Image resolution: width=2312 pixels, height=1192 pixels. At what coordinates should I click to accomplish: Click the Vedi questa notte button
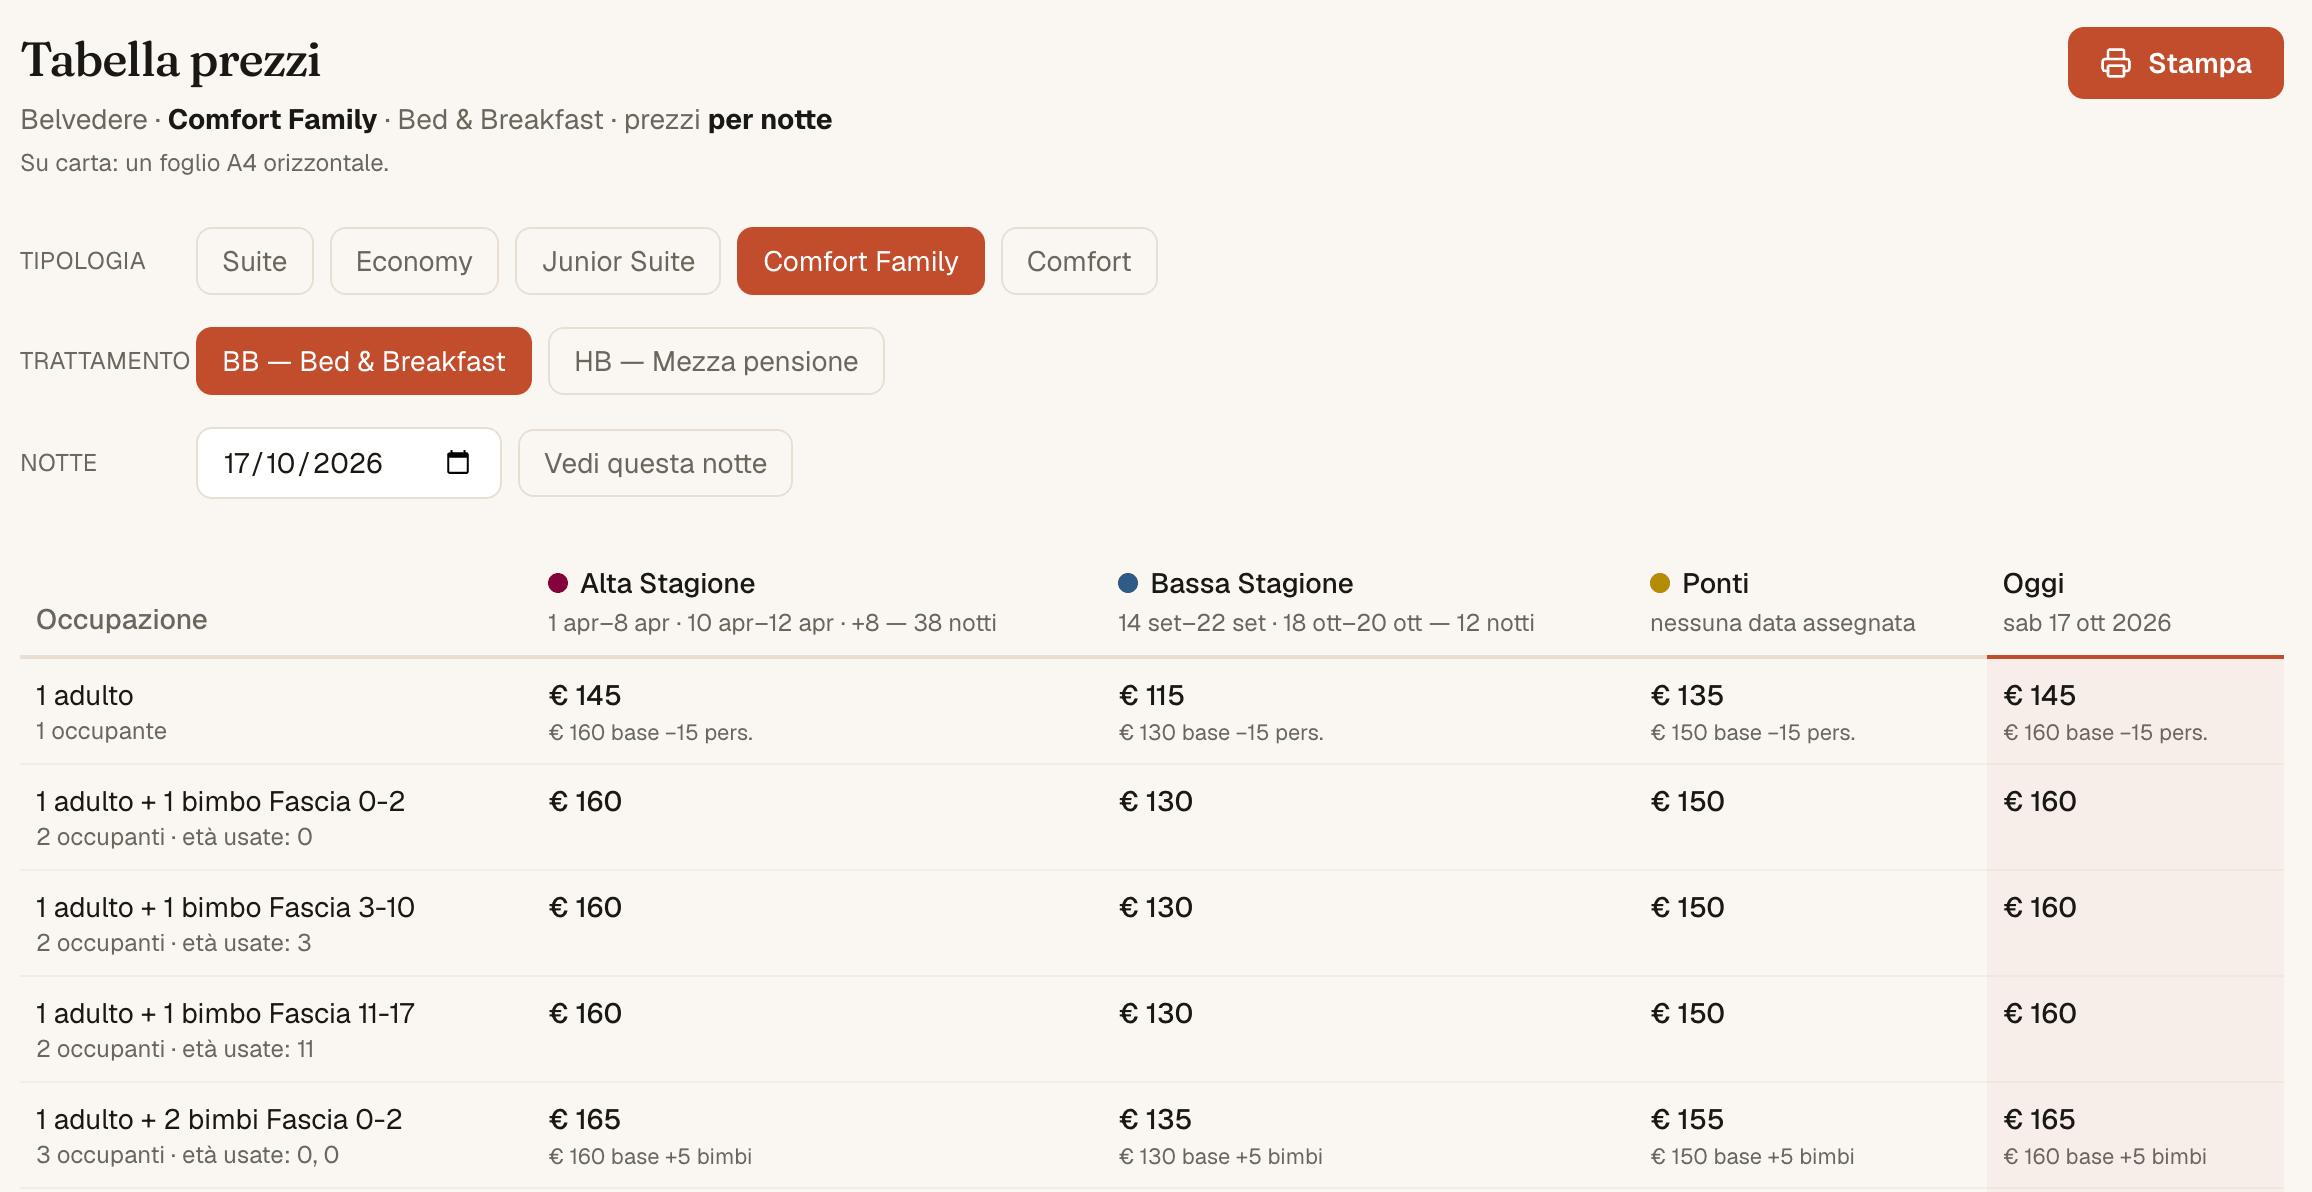[655, 463]
